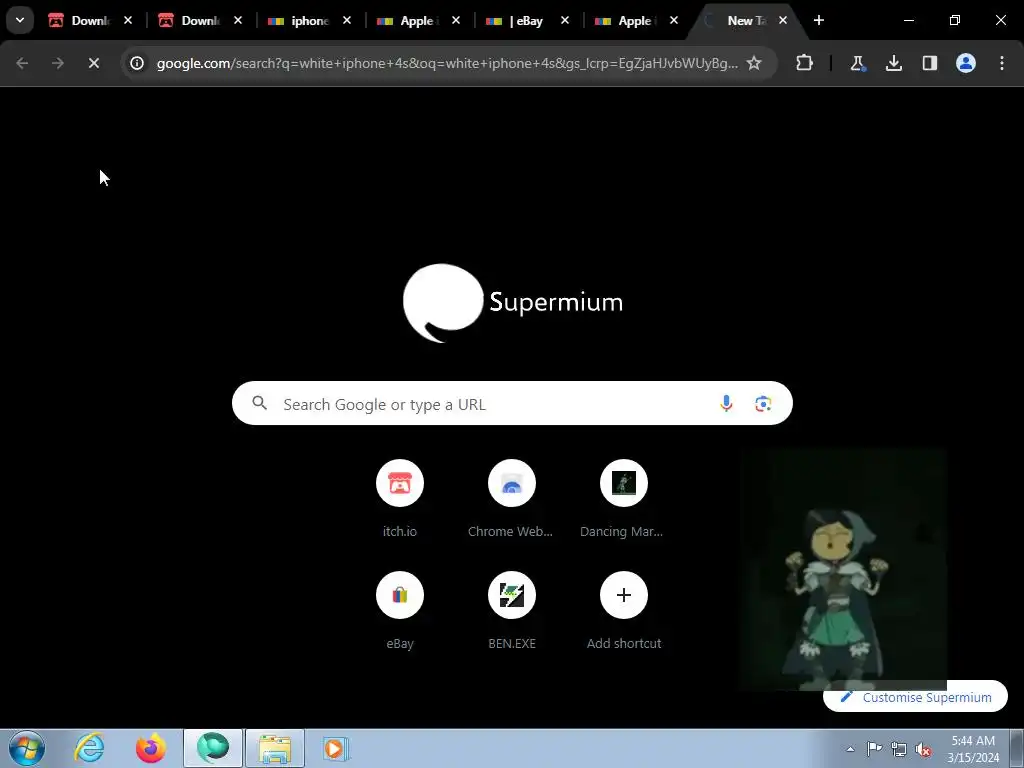
Task: Open the three-dot browser menu
Action: [x=1002, y=63]
